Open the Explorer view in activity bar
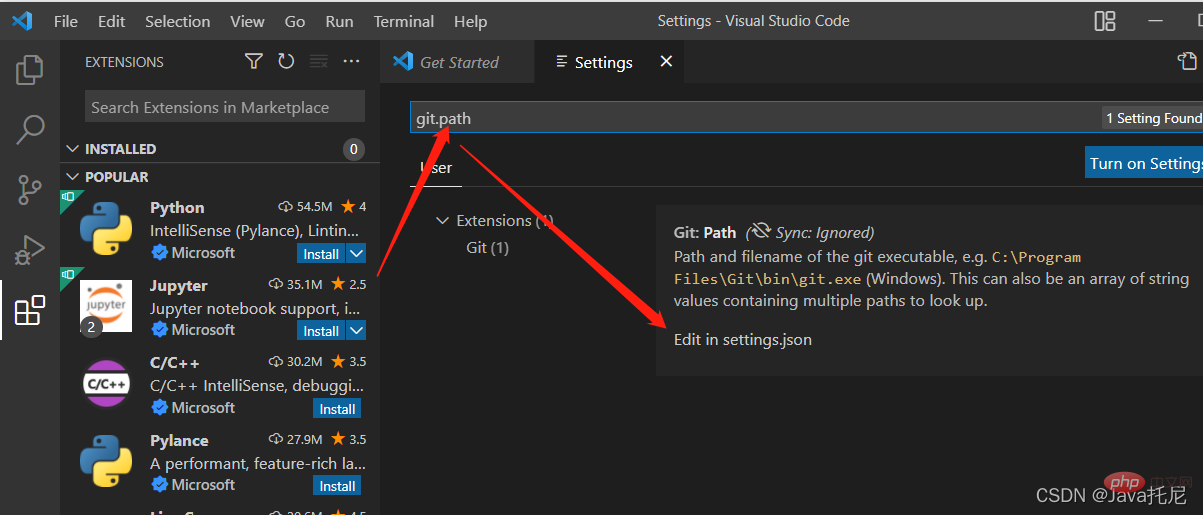Viewport: 1203px width, 515px height. (x=30, y=70)
